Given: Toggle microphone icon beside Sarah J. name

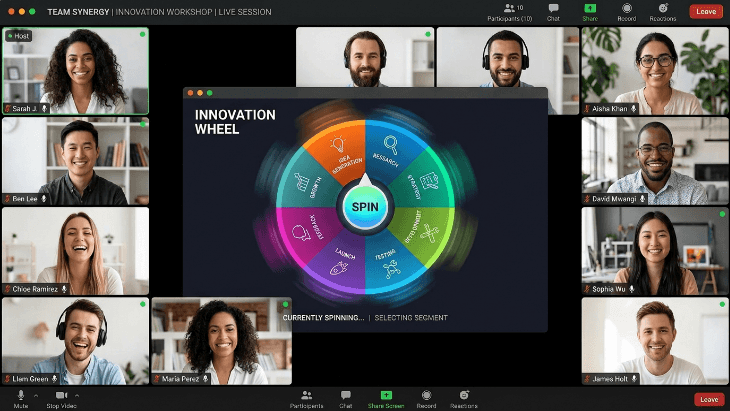Looking at the screenshot, I should (45, 108).
